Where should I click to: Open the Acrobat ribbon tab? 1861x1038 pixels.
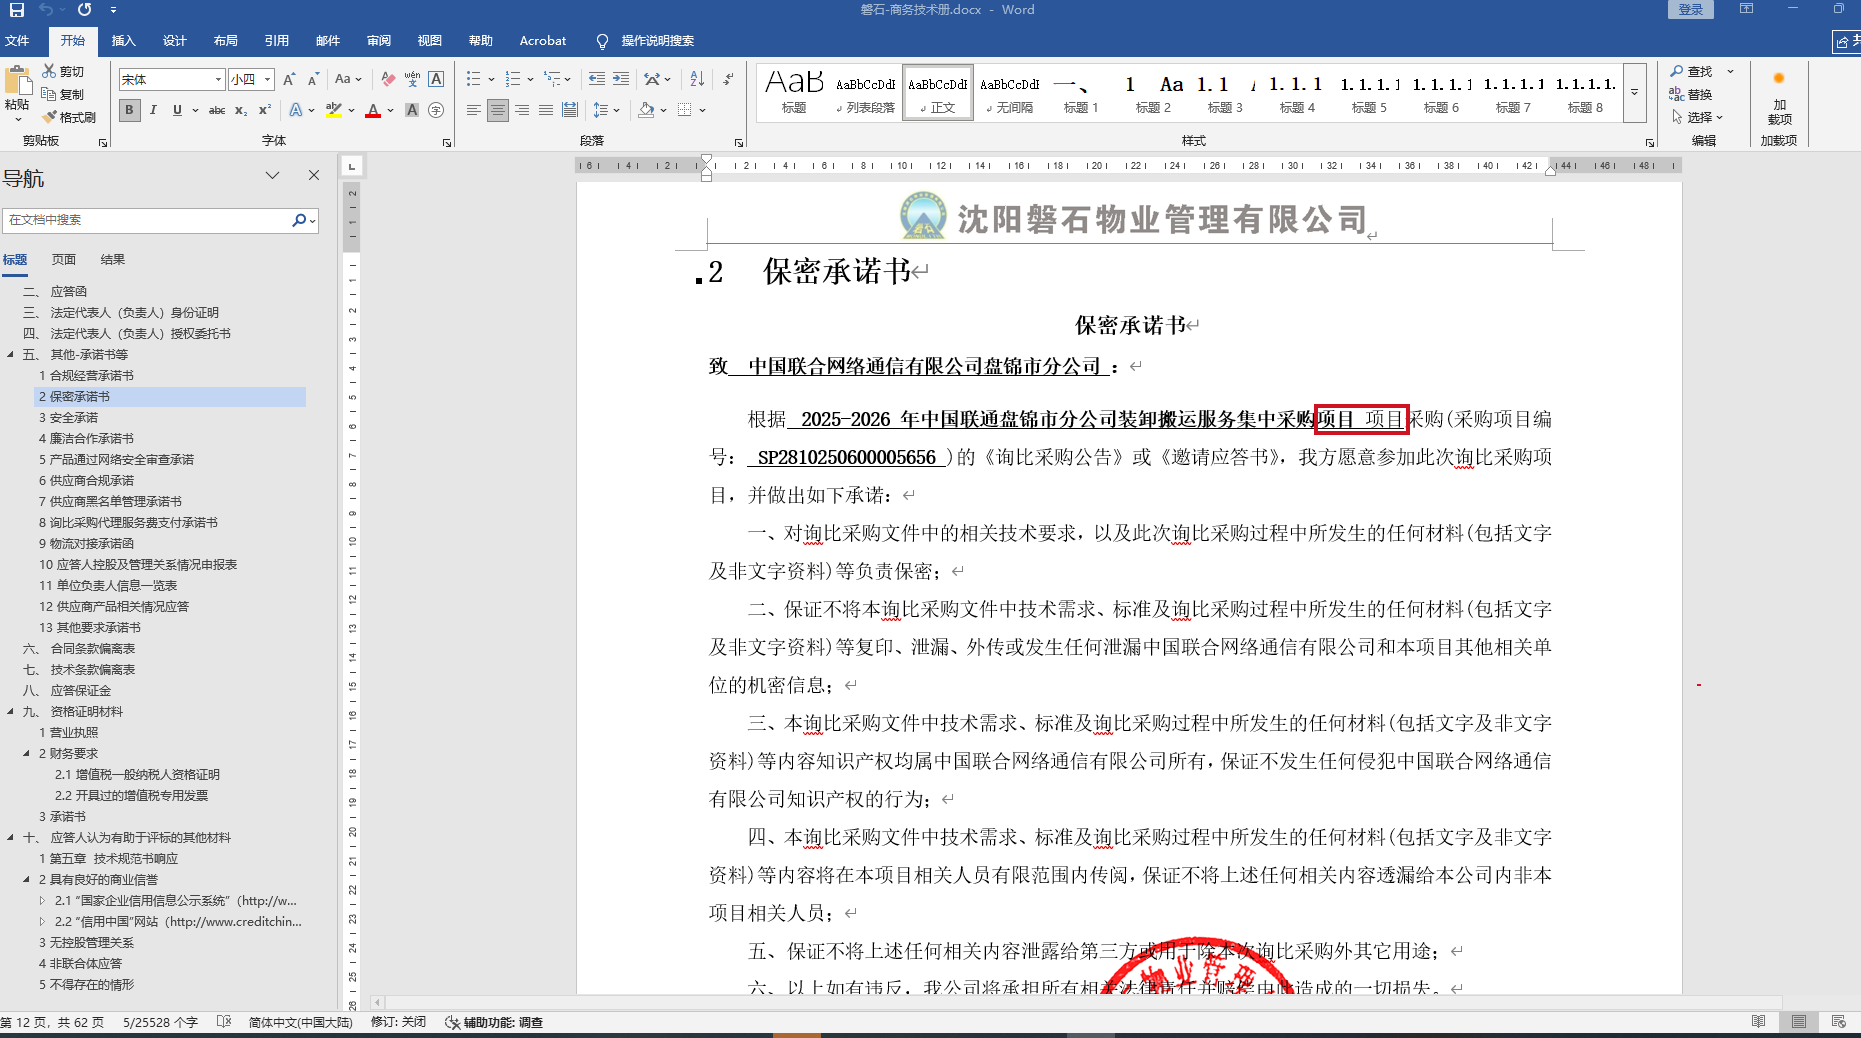(542, 40)
